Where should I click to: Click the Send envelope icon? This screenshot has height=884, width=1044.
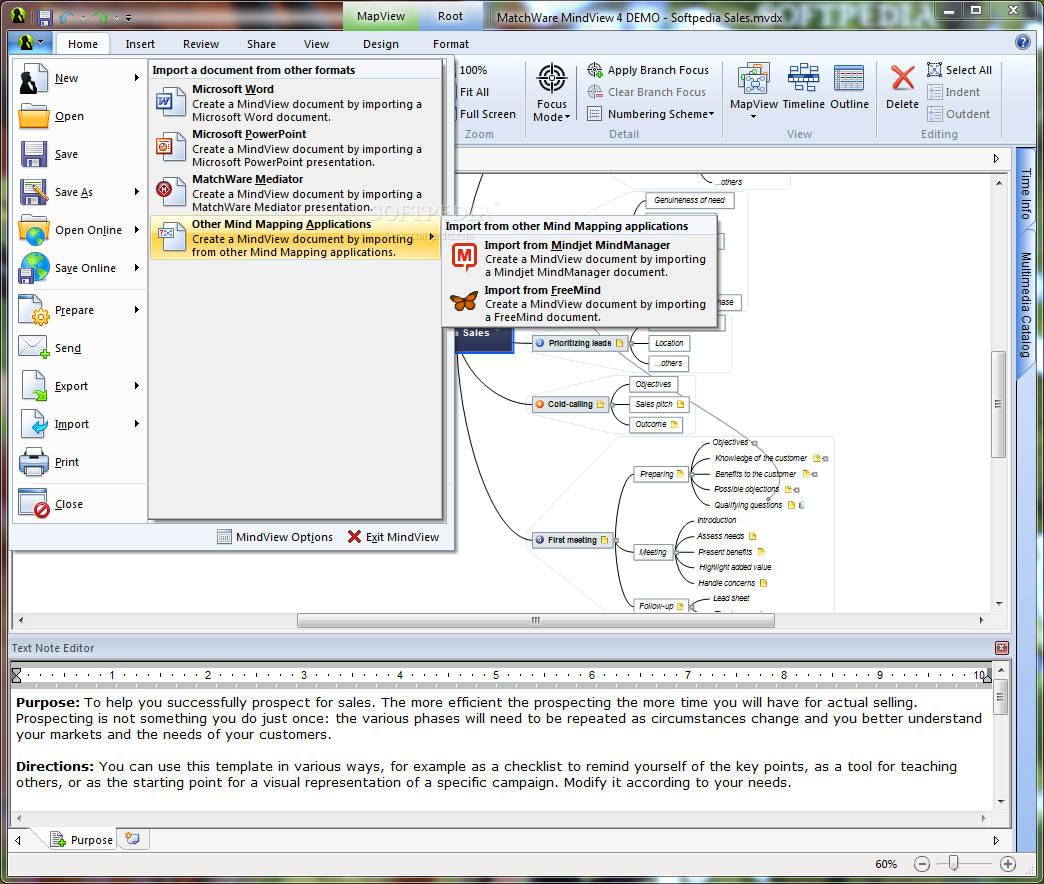(33, 348)
